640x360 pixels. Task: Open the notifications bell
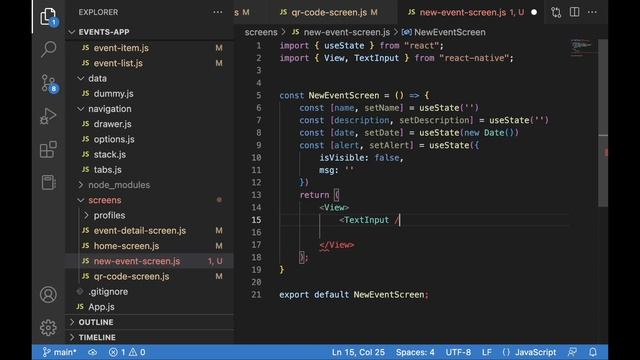(593, 352)
